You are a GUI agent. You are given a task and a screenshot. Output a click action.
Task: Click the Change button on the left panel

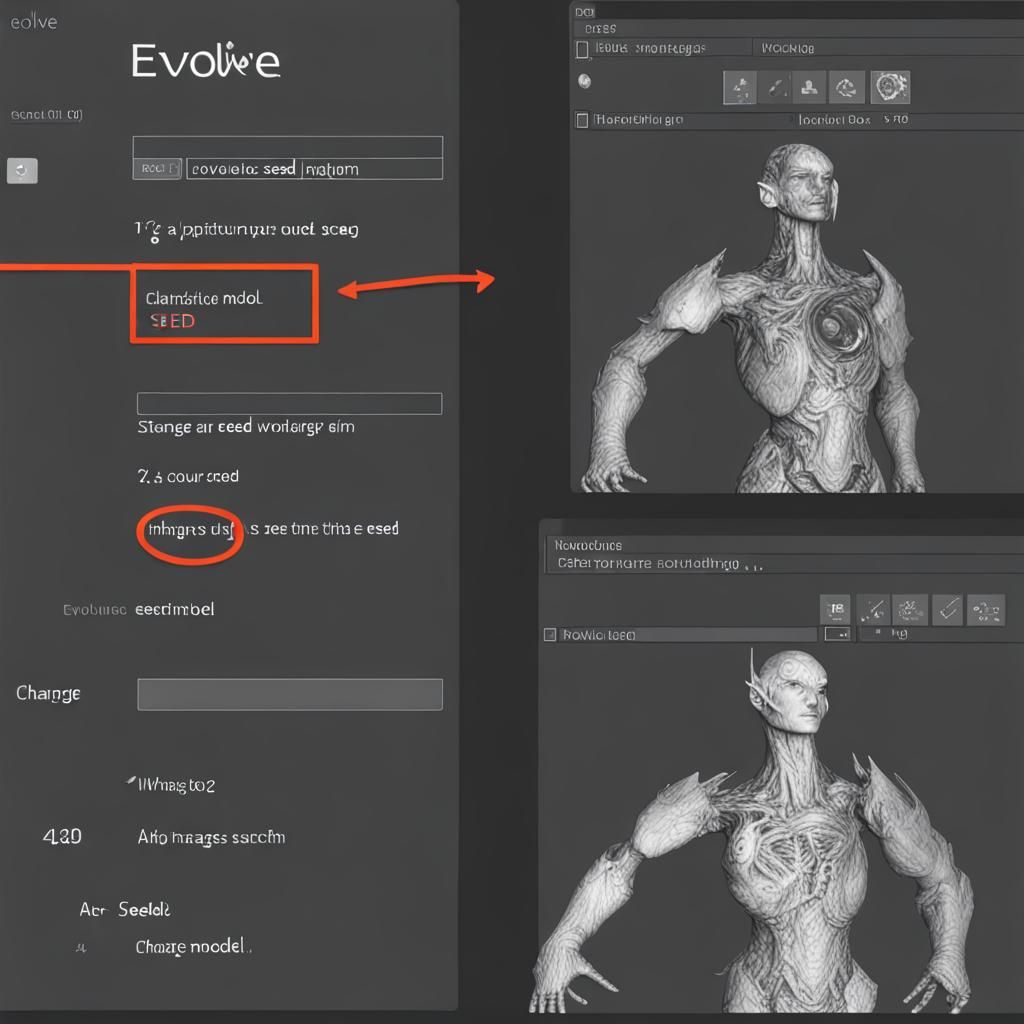click(x=47, y=693)
